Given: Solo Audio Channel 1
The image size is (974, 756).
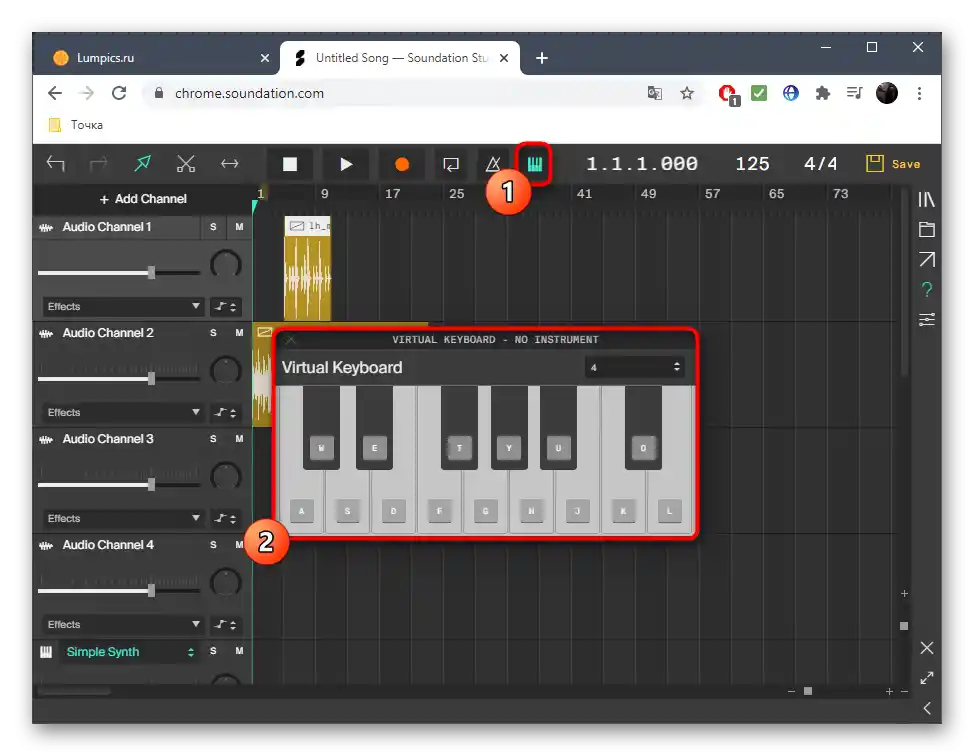Looking at the screenshot, I should (x=213, y=227).
